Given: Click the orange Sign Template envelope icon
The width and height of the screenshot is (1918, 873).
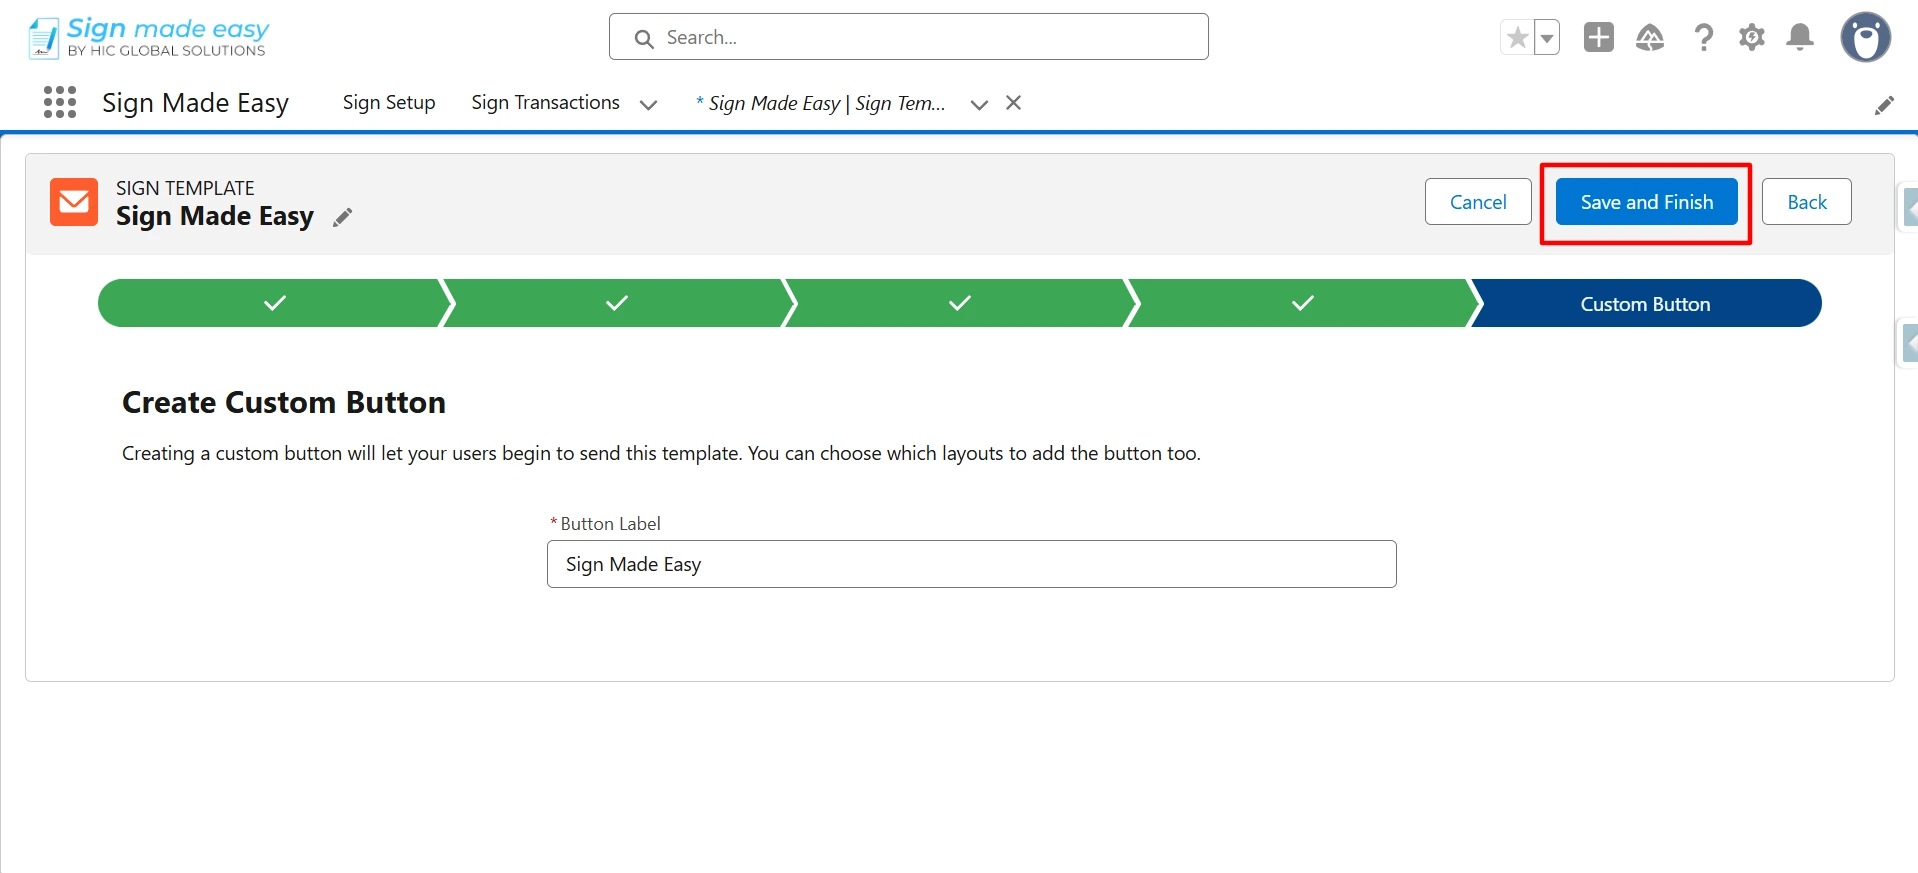Looking at the screenshot, I should (x=74, y=202).
